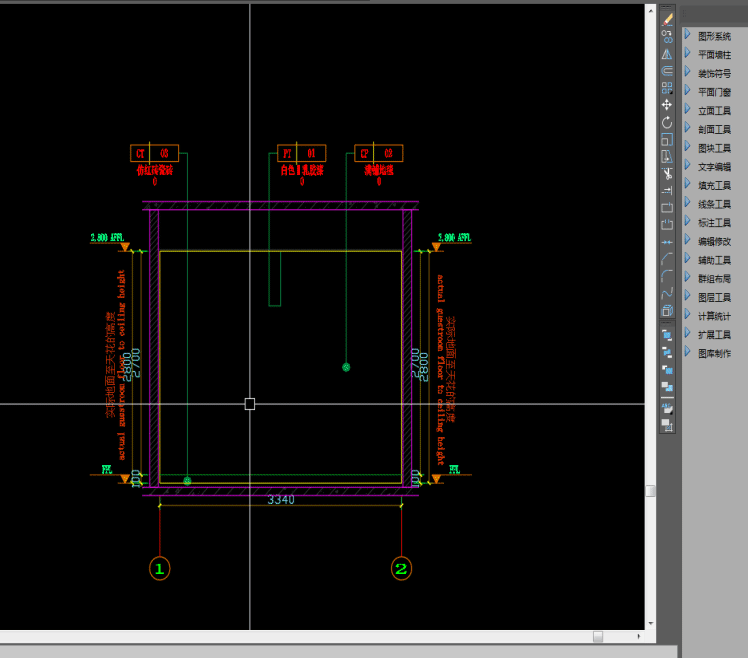Expand the 图块工具 group triangle
Screen dimensions: 748x658
[687, 146]
